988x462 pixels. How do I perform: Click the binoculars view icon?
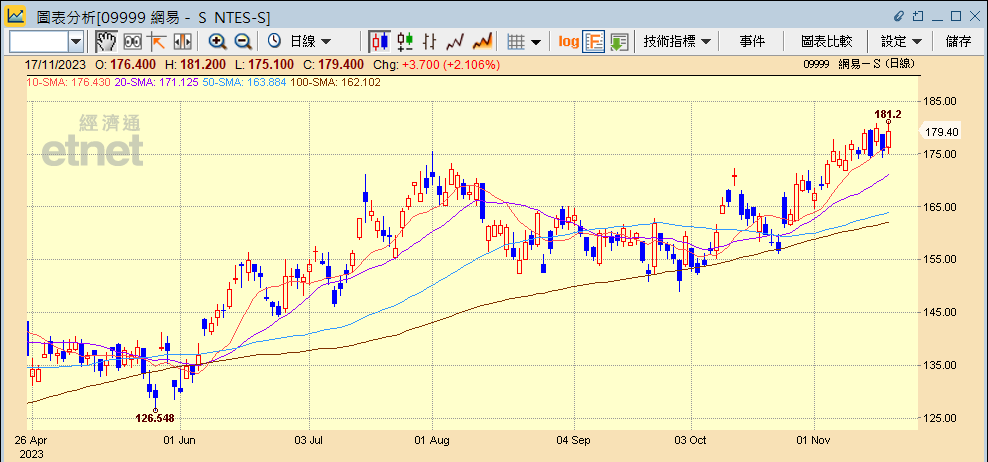click(132, 41)
